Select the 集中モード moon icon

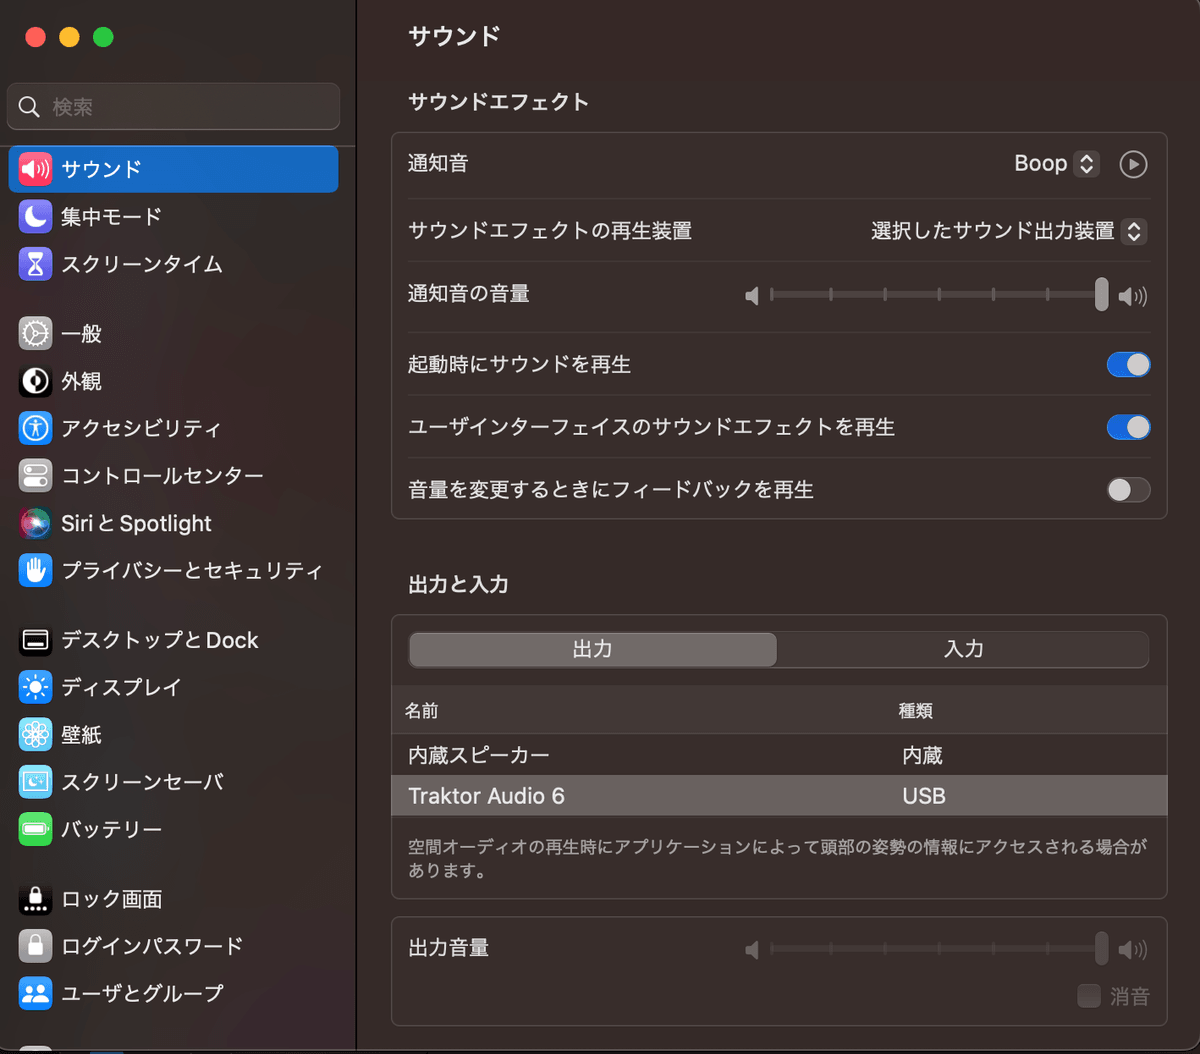[x=33, y=216]
